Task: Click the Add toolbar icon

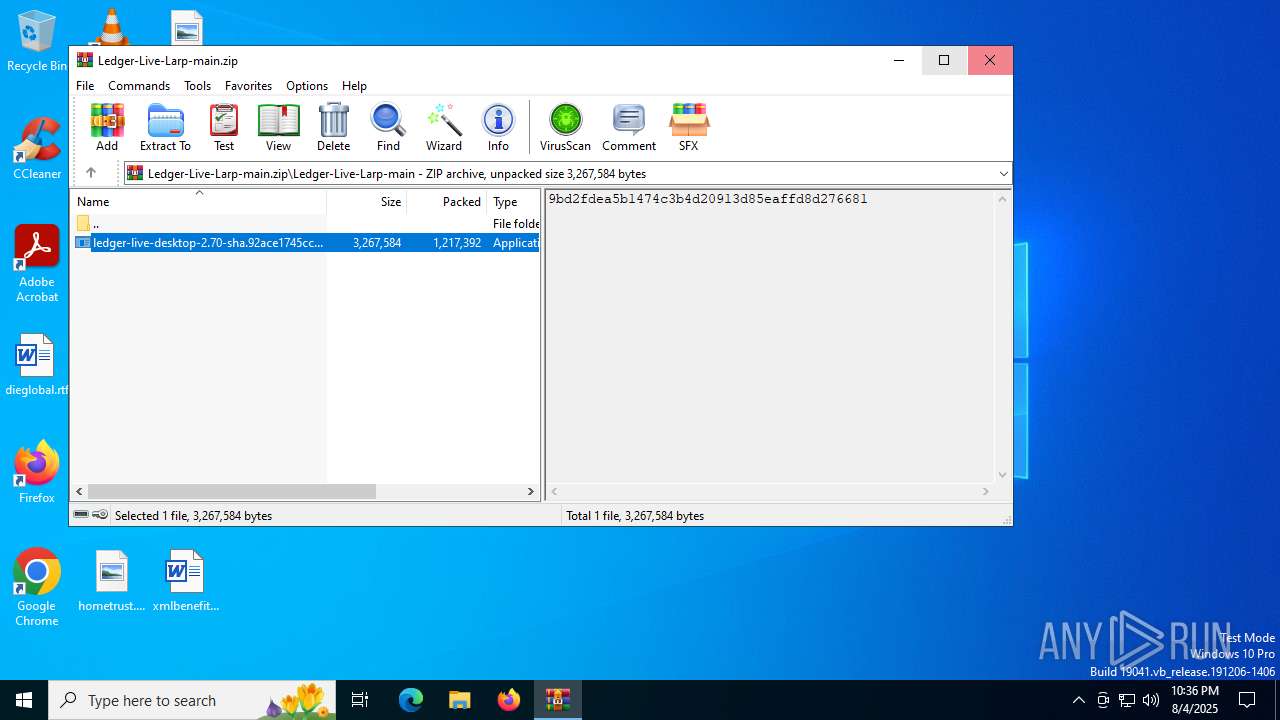Action: click(107, 127)
